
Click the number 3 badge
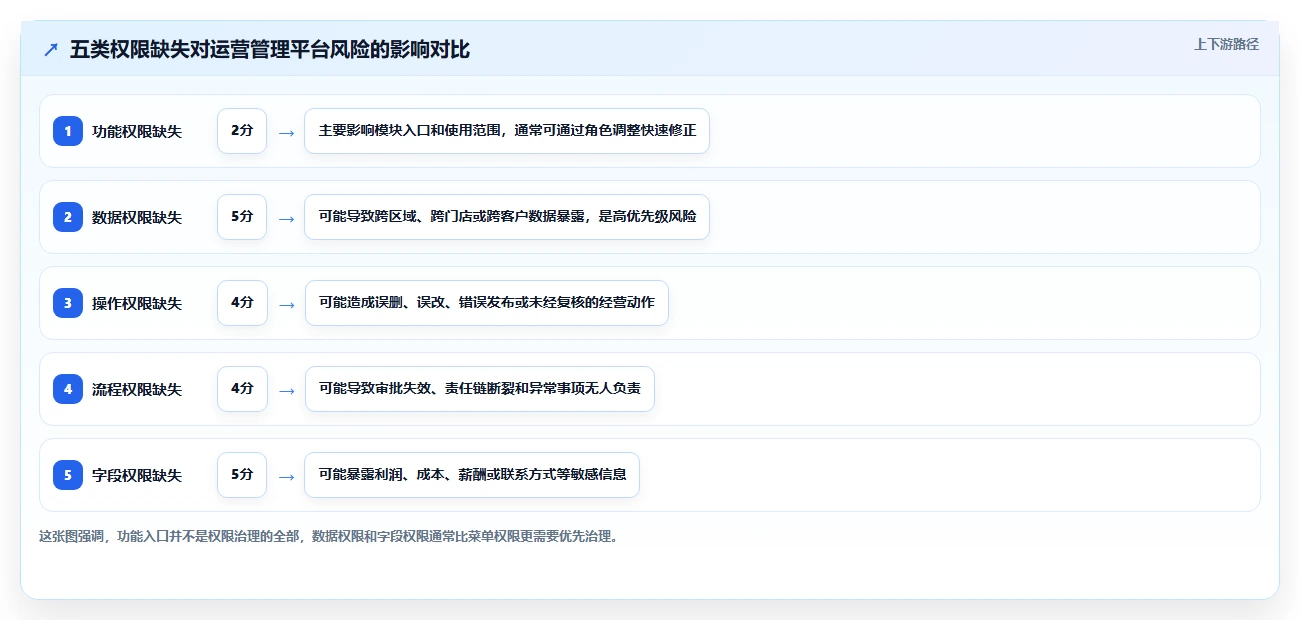coord(68,303)
